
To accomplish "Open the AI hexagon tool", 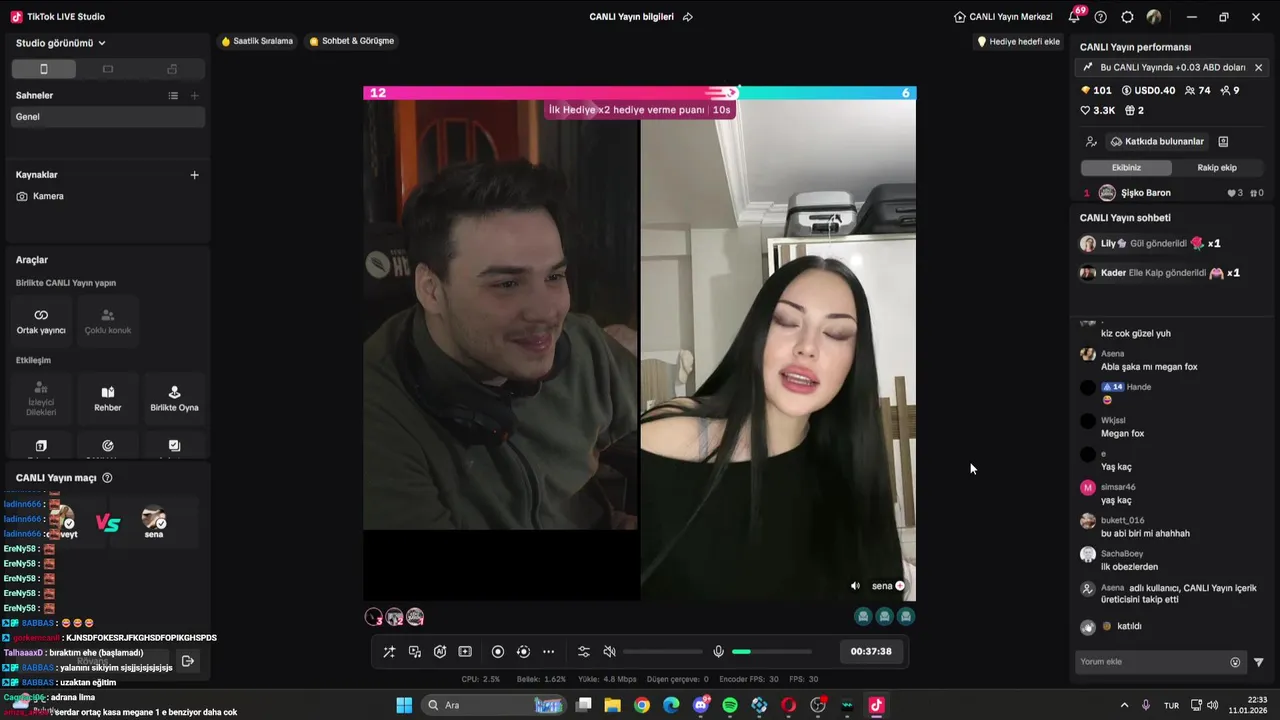I will click(440, 652).
